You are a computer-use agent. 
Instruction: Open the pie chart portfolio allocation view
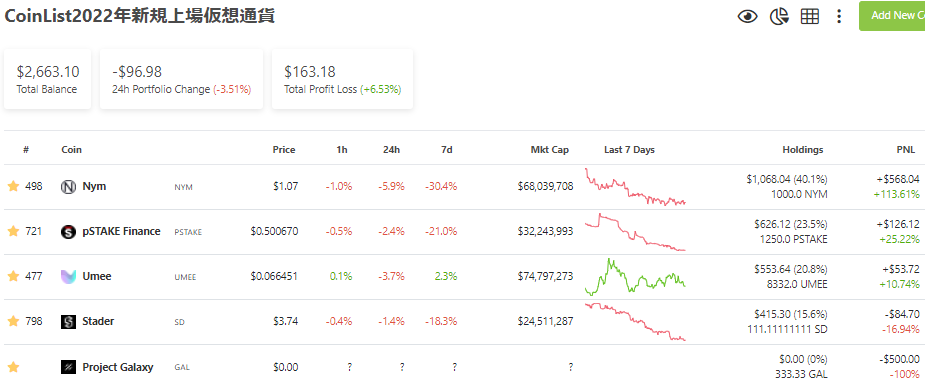(x=779, y=17)
